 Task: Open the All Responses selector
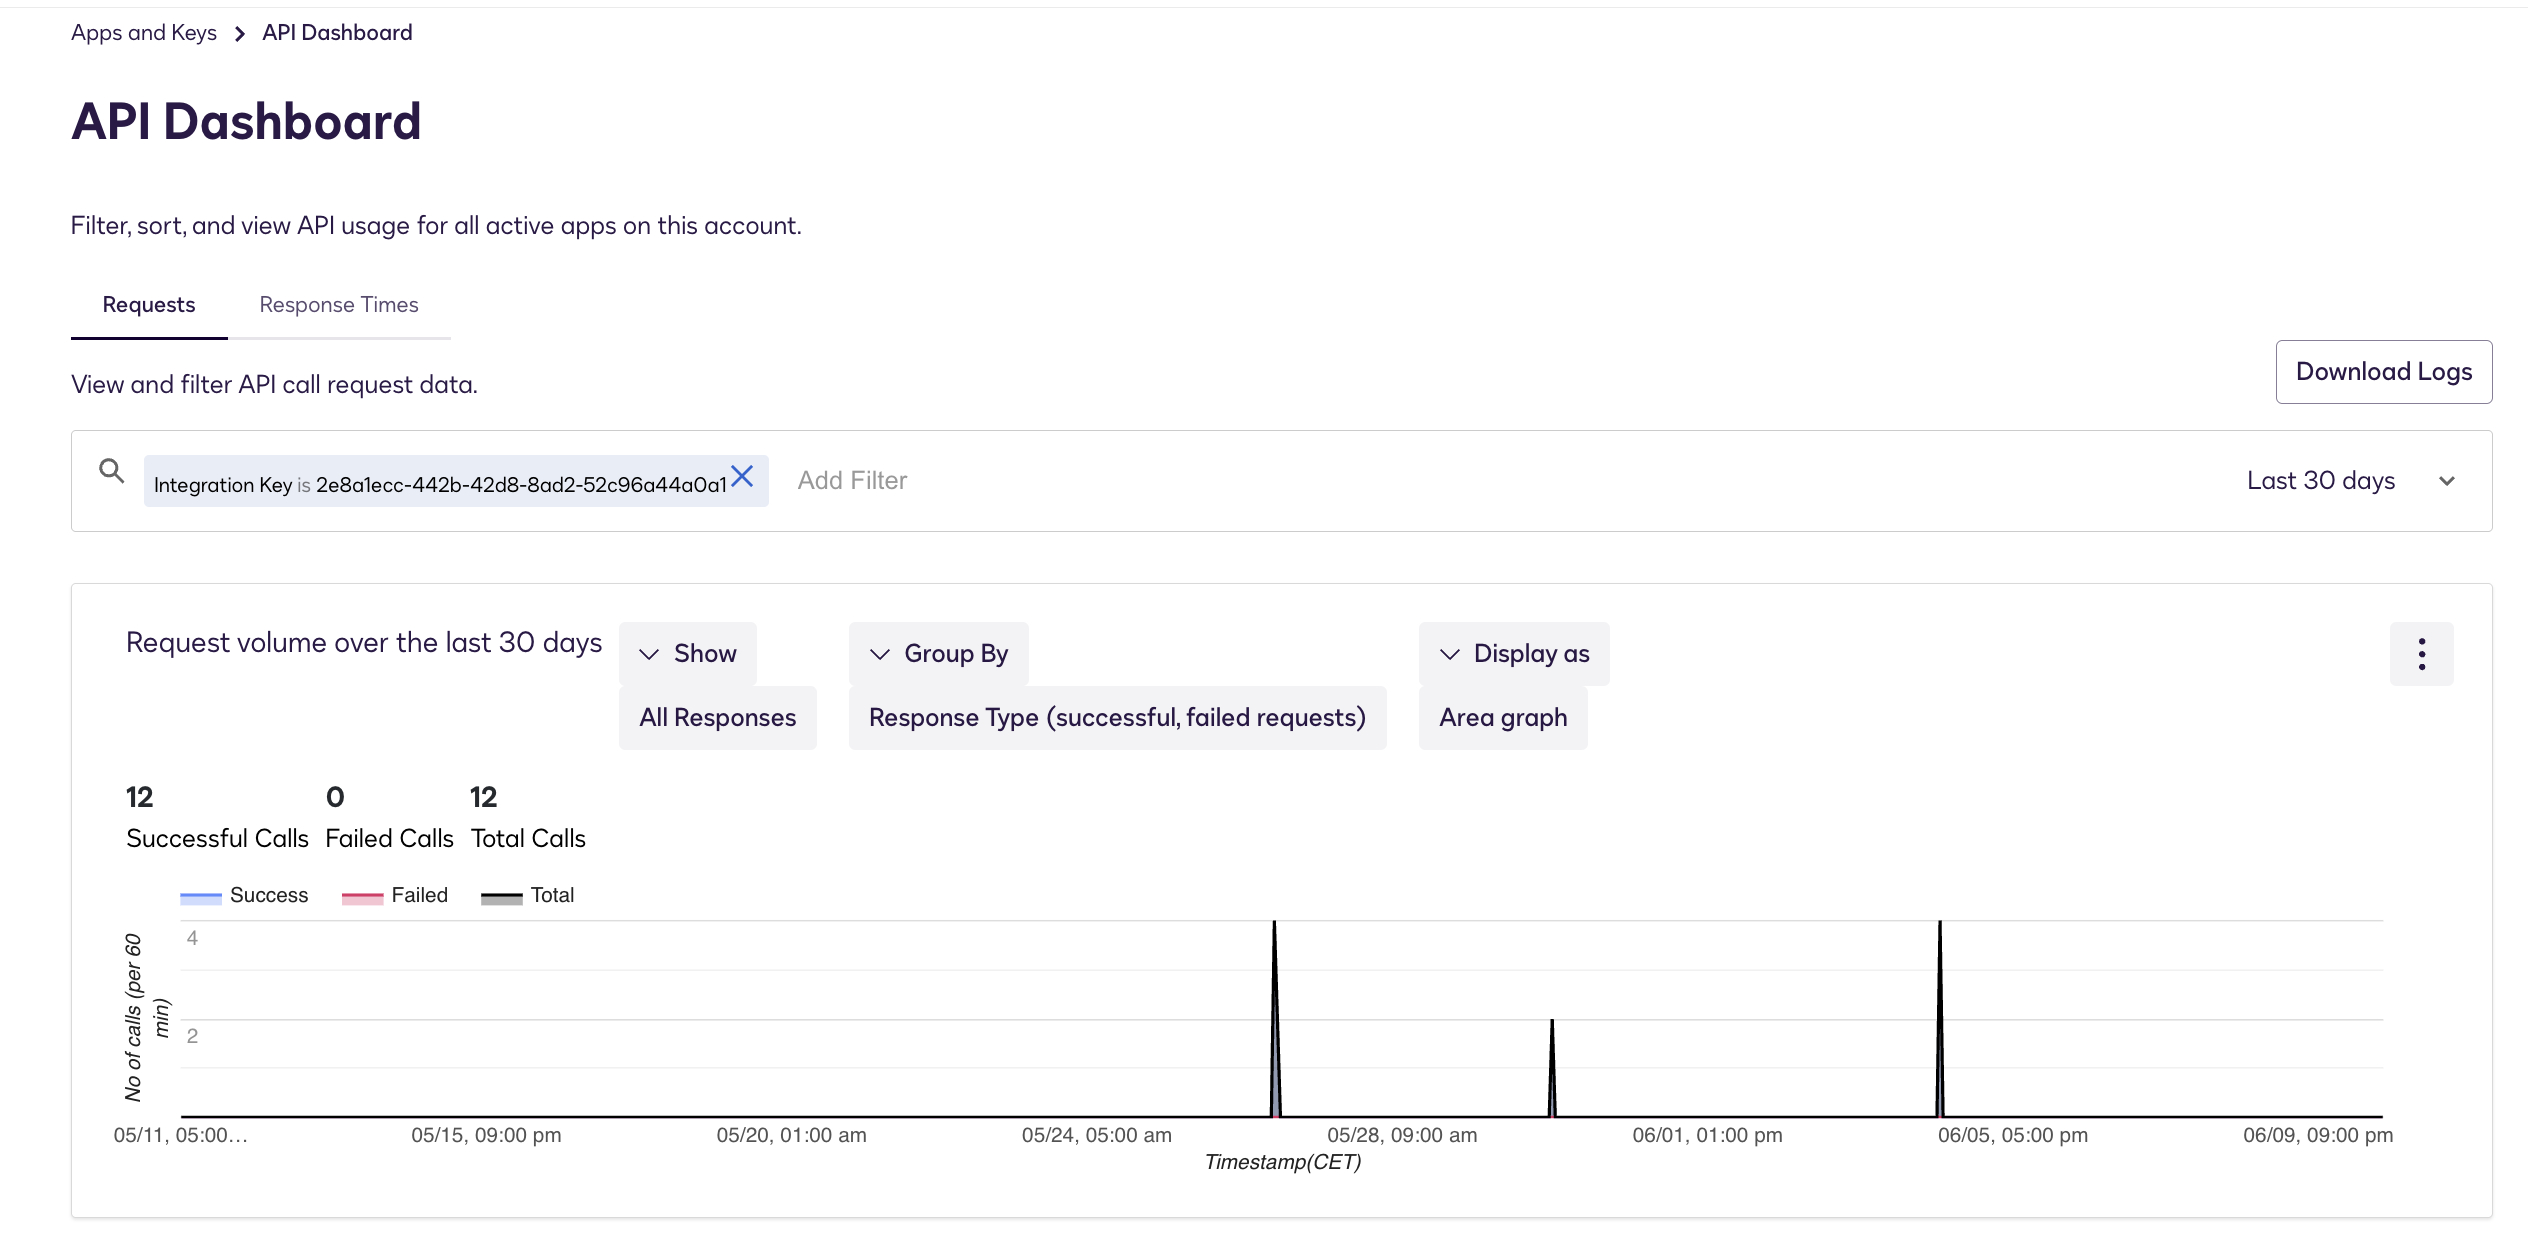click(717, 718)
